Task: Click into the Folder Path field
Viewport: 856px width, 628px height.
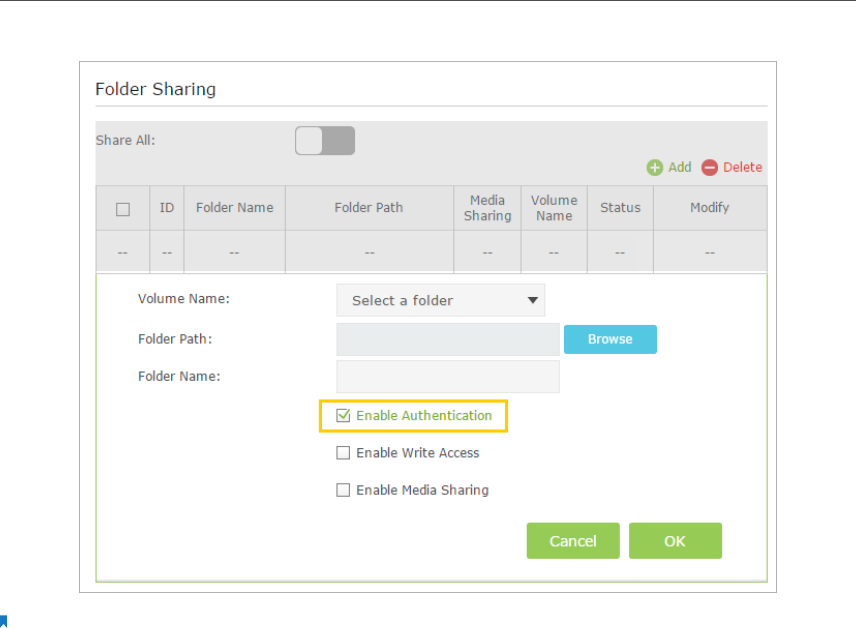Action: tap(448, 339)
